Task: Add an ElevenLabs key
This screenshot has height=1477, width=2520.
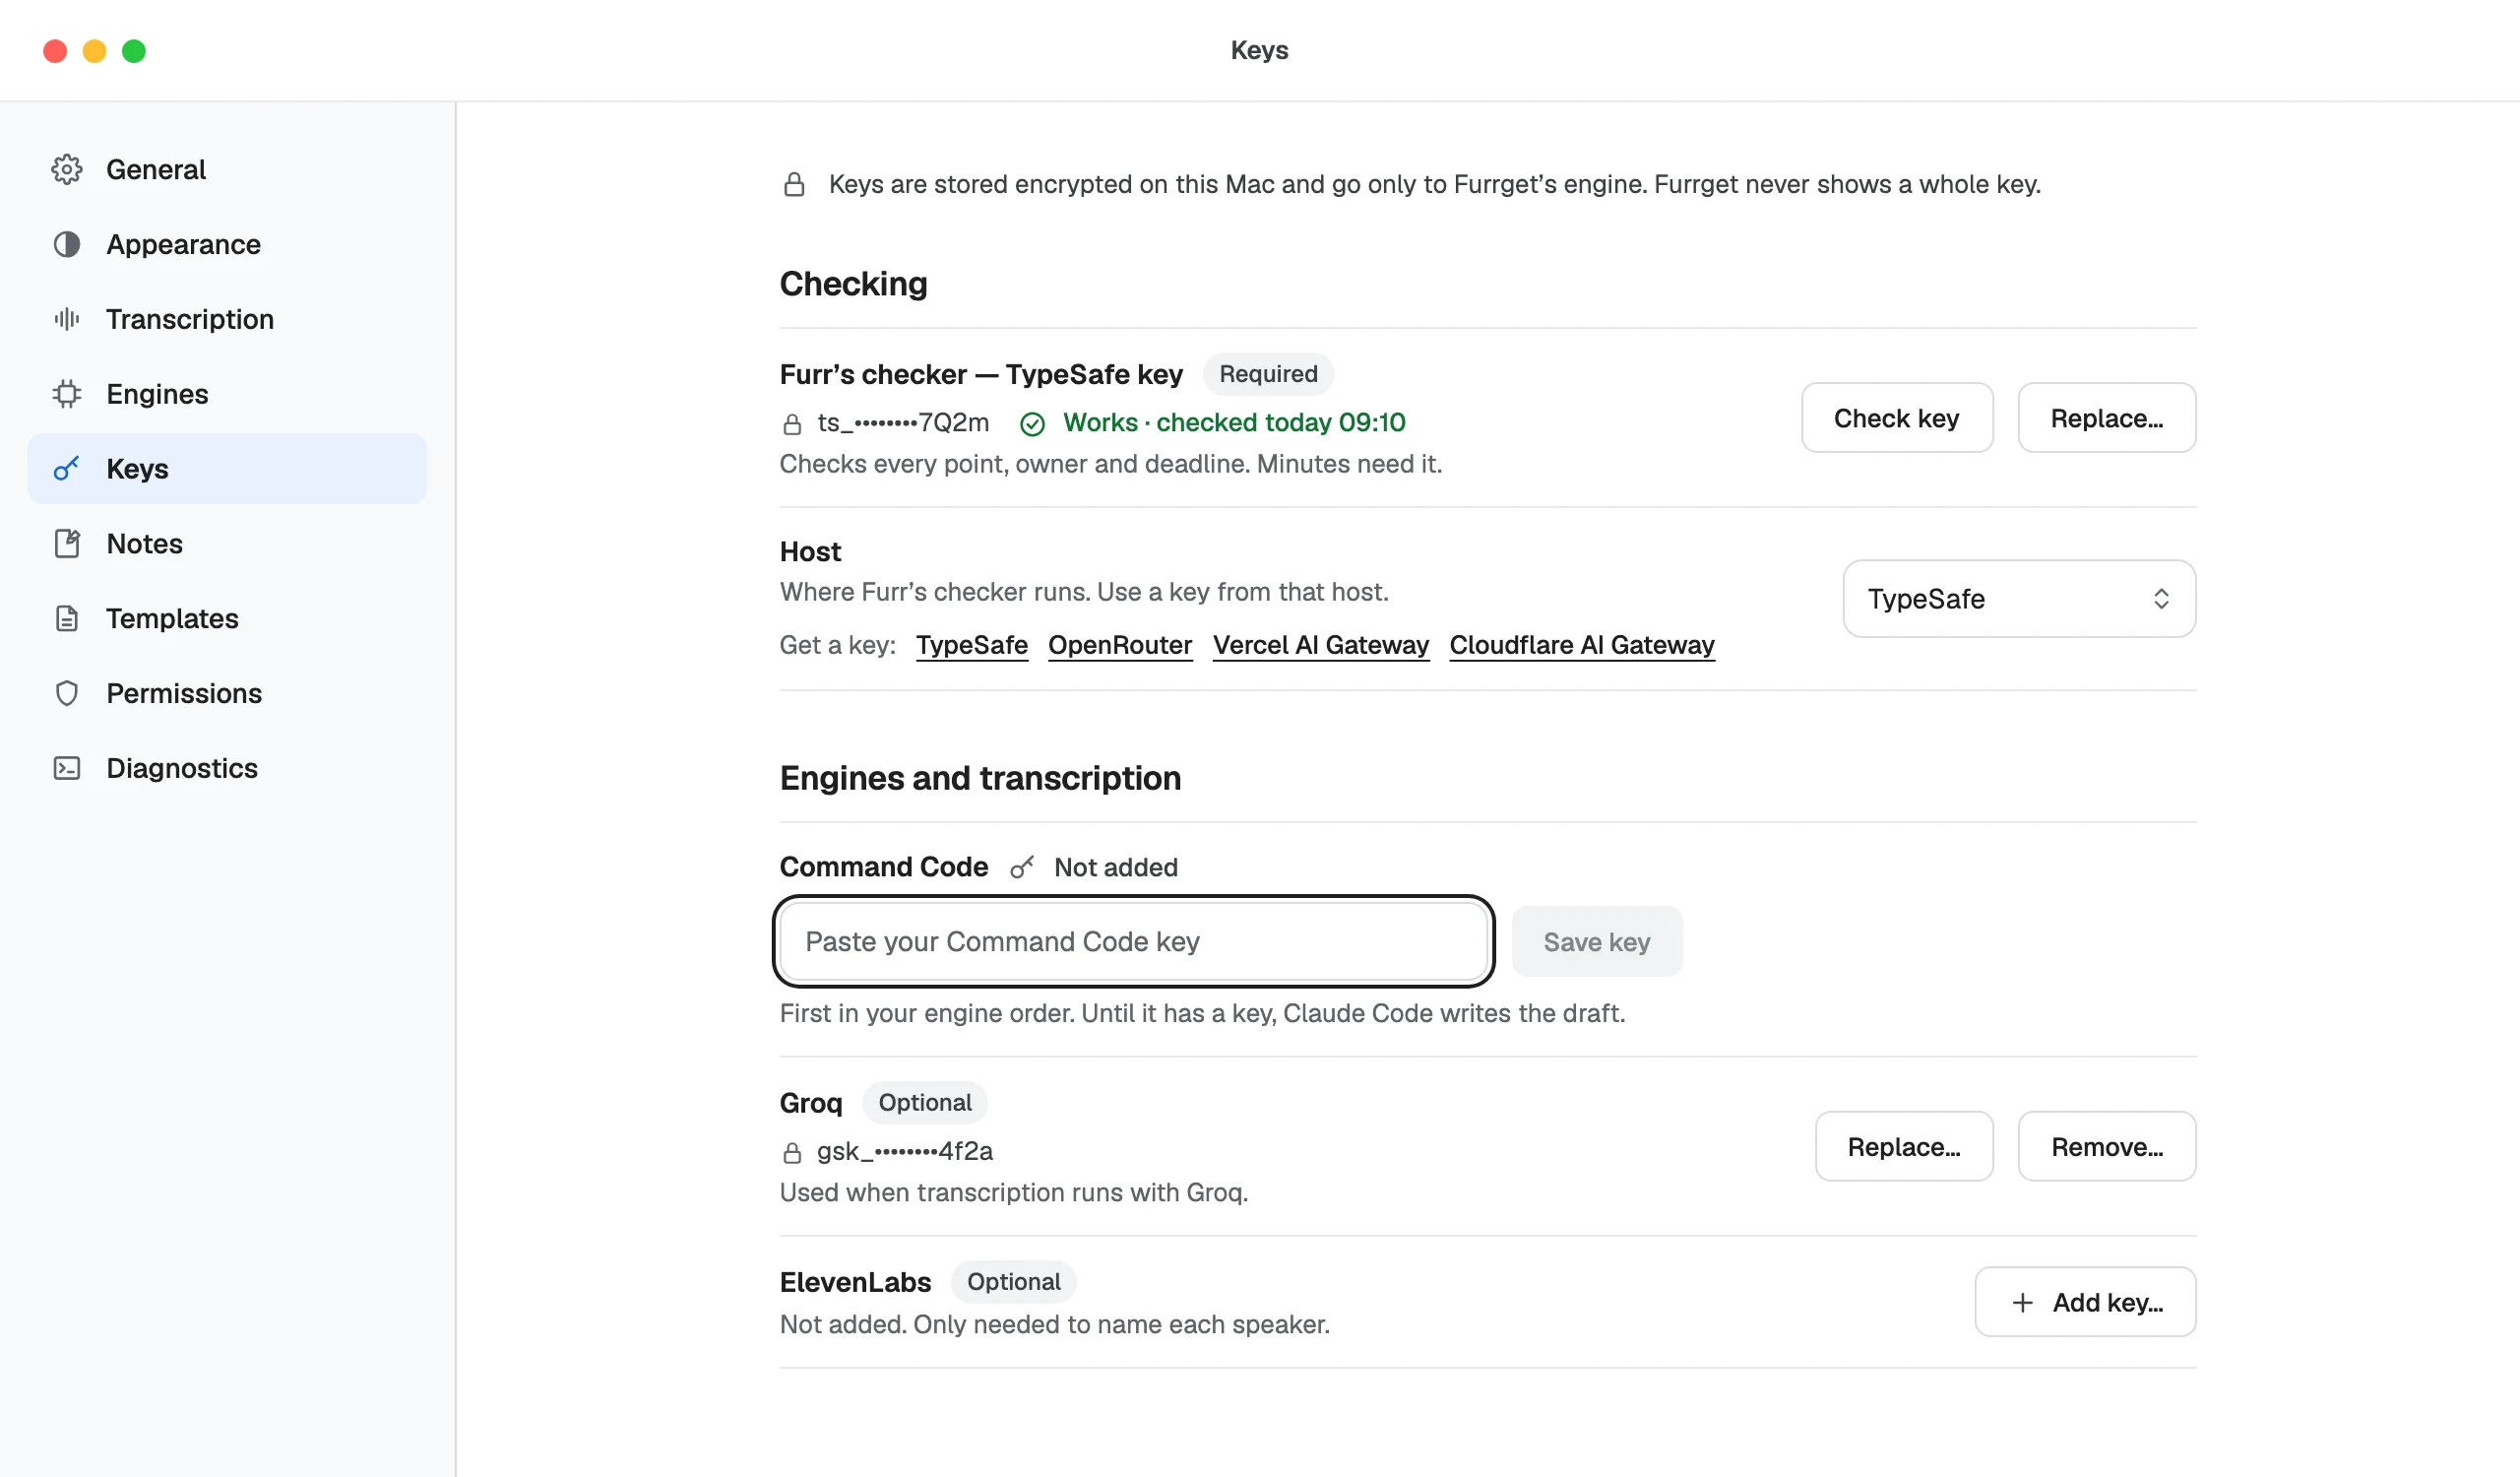Action: pyautogui.click(x=2085, y=1302)
